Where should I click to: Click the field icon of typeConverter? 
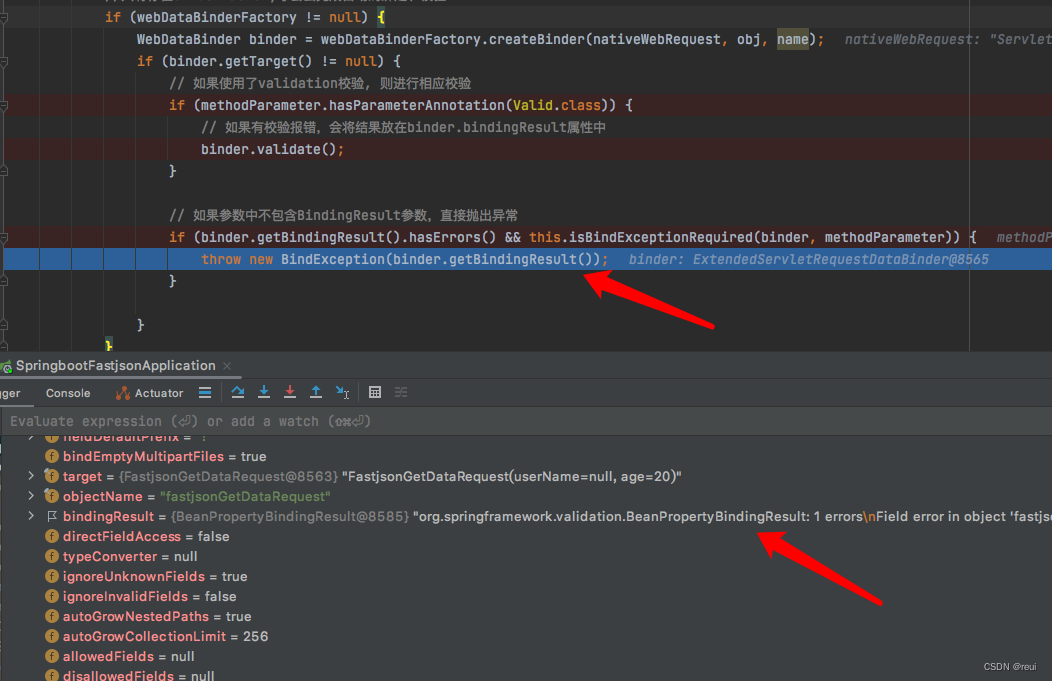52,556
